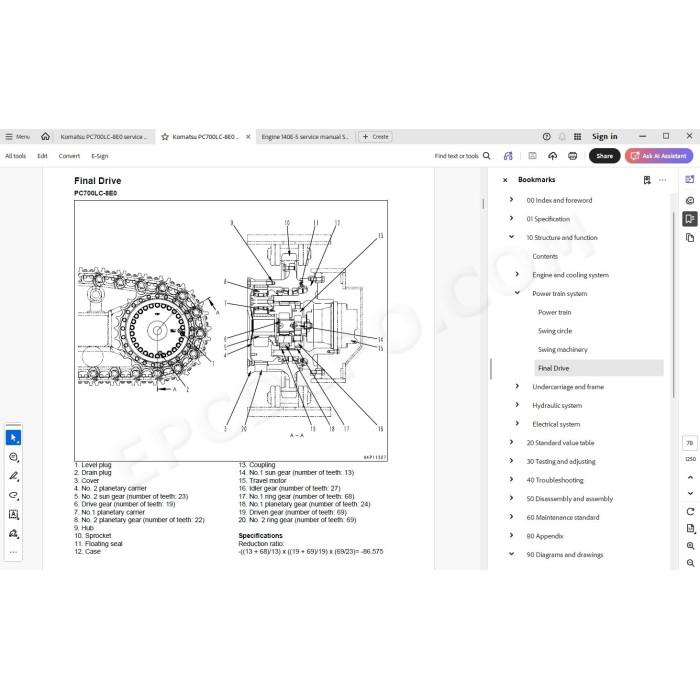Image resolution: width=700 pixels, height=700 pixels.
Task: Click Sign in
Action: [604, 137]
